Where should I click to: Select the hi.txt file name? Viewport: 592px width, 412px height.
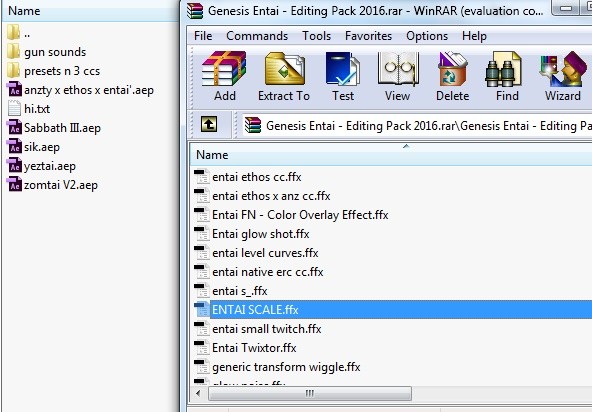point(37,109)
